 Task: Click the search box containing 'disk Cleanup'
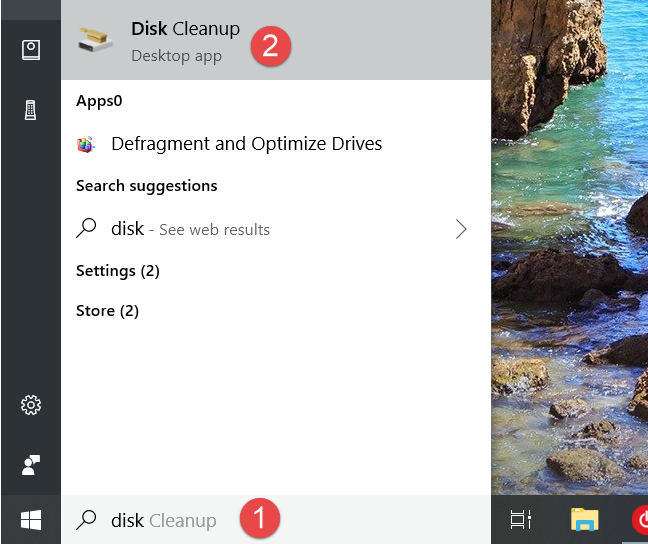click(x=276, y=520)
